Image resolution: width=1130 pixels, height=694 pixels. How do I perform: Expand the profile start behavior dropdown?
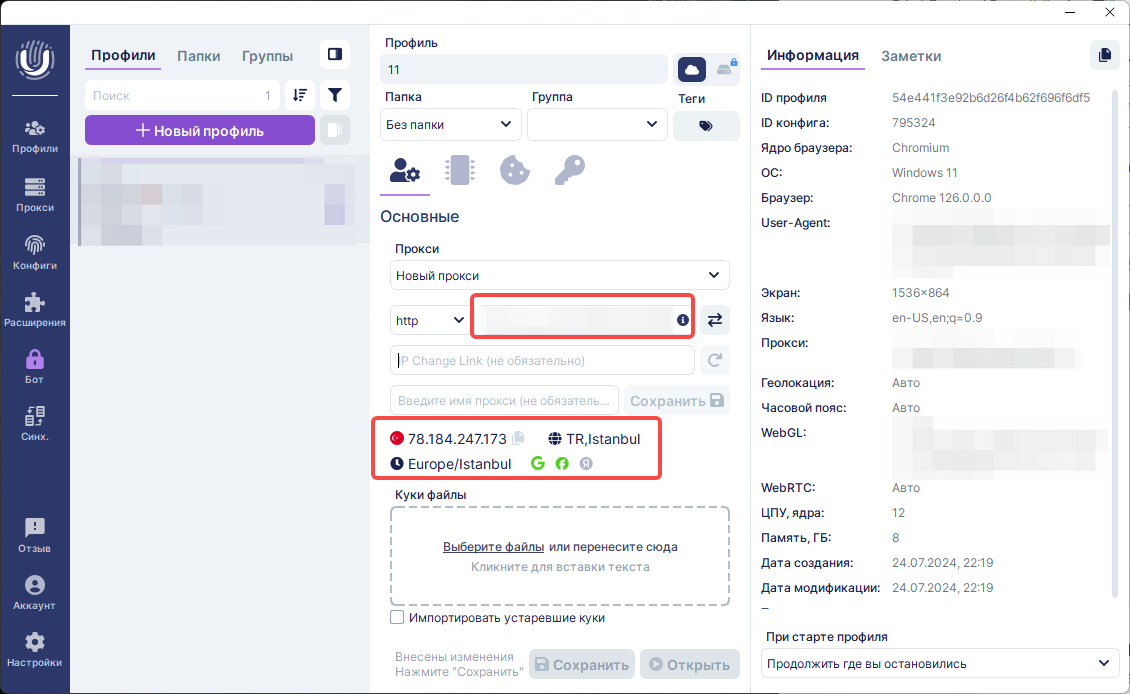tap(940, 663)
